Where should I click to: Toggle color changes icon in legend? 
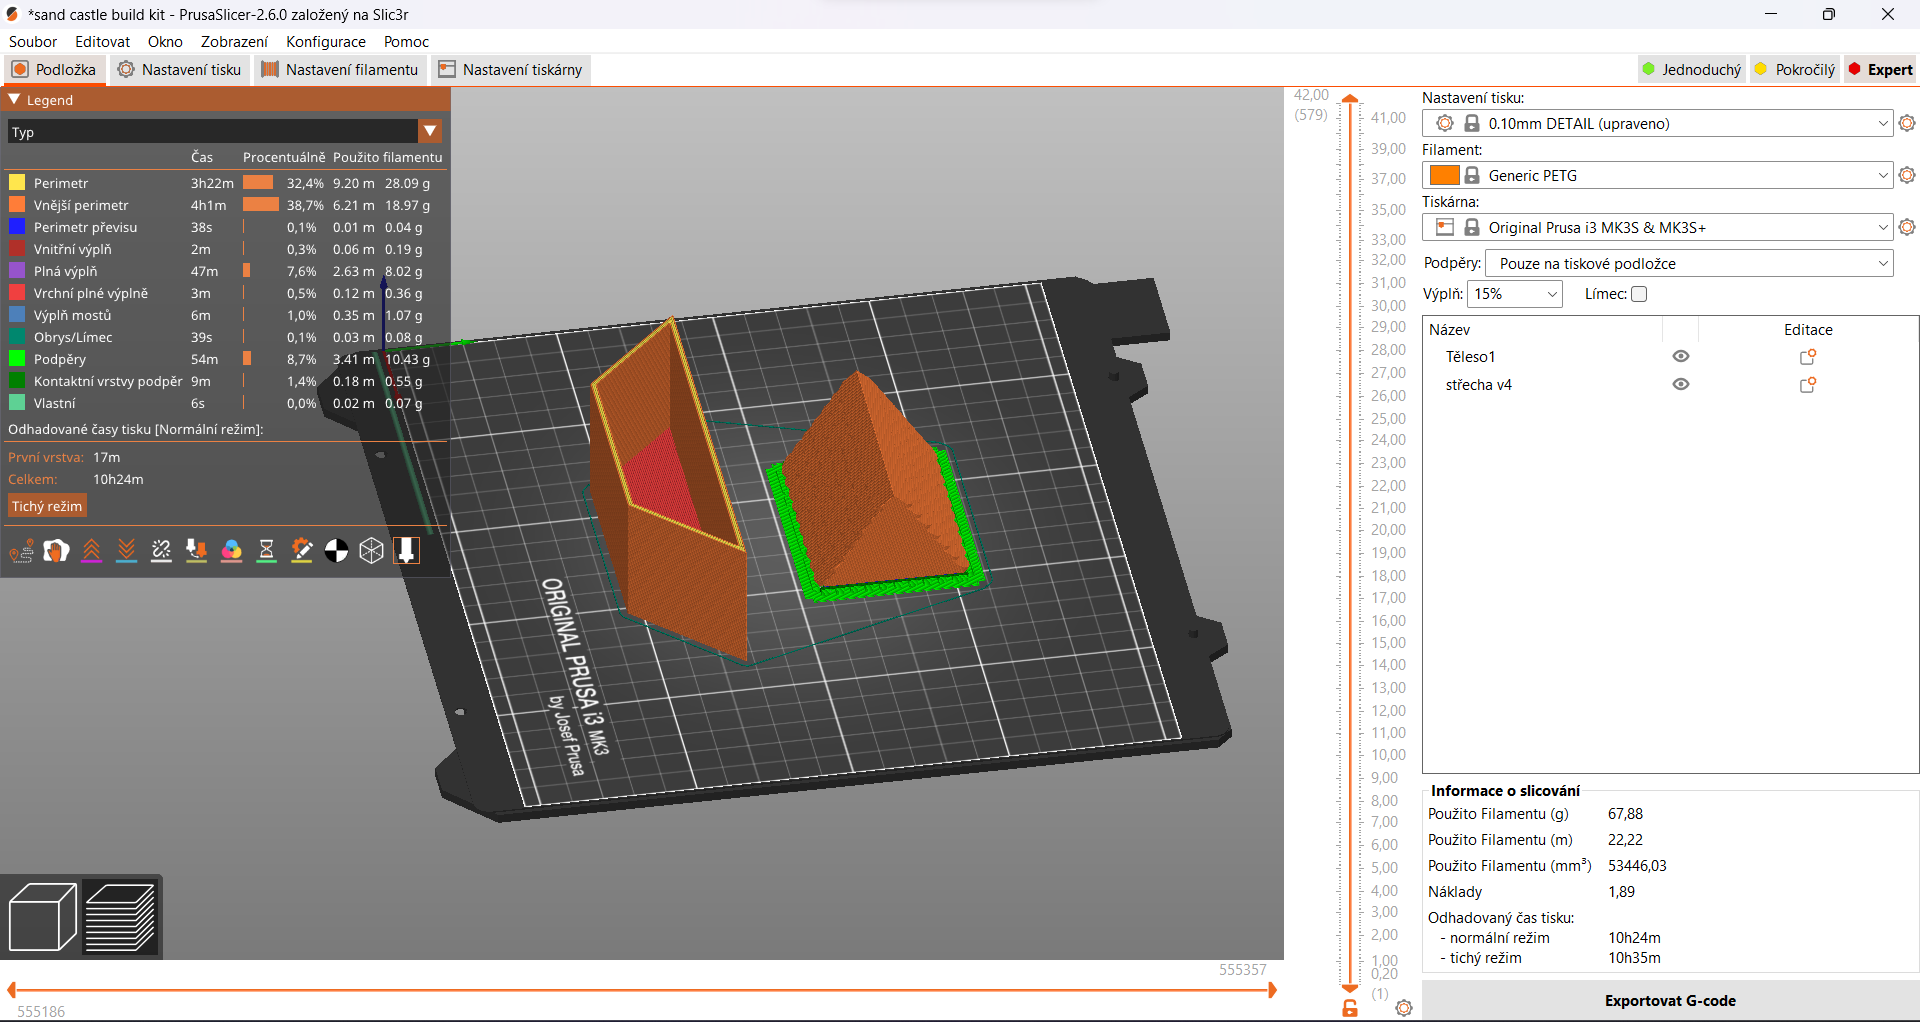tap(231, 551)
